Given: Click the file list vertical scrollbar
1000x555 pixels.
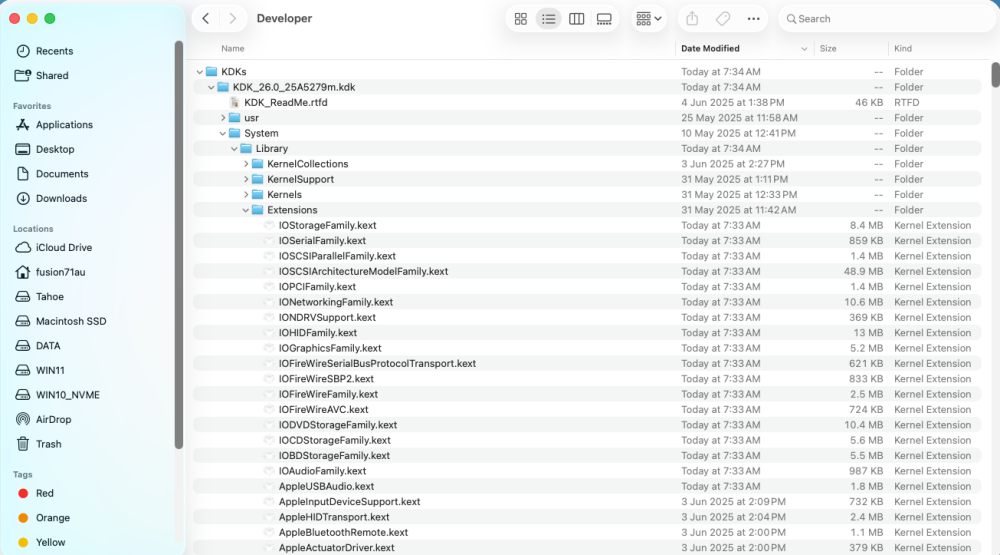Looking at the screenshot, I should [996, 75].
